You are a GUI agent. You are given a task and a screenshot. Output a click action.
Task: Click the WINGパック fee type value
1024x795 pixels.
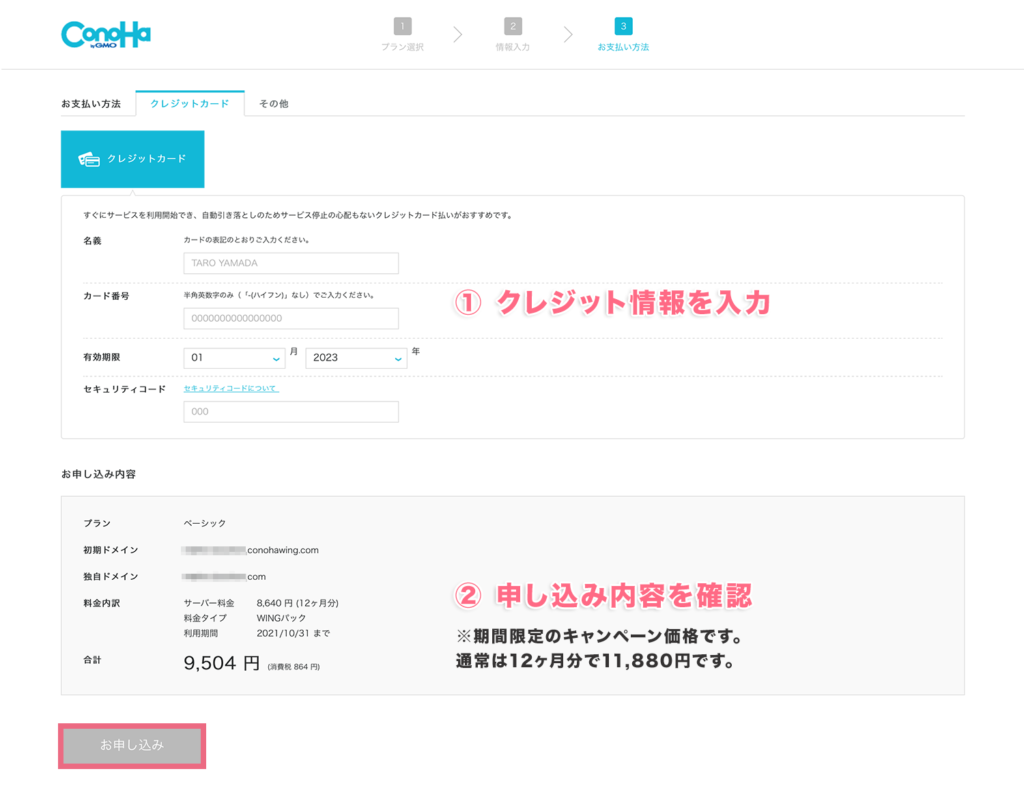pyautogui.click(x=281, y=618)
